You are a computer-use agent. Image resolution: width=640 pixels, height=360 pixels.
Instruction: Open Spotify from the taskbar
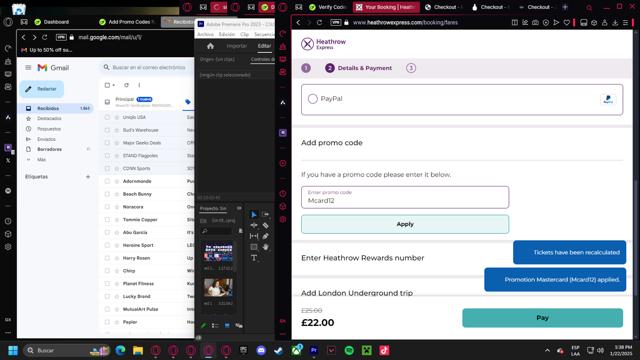click(349, 350)
